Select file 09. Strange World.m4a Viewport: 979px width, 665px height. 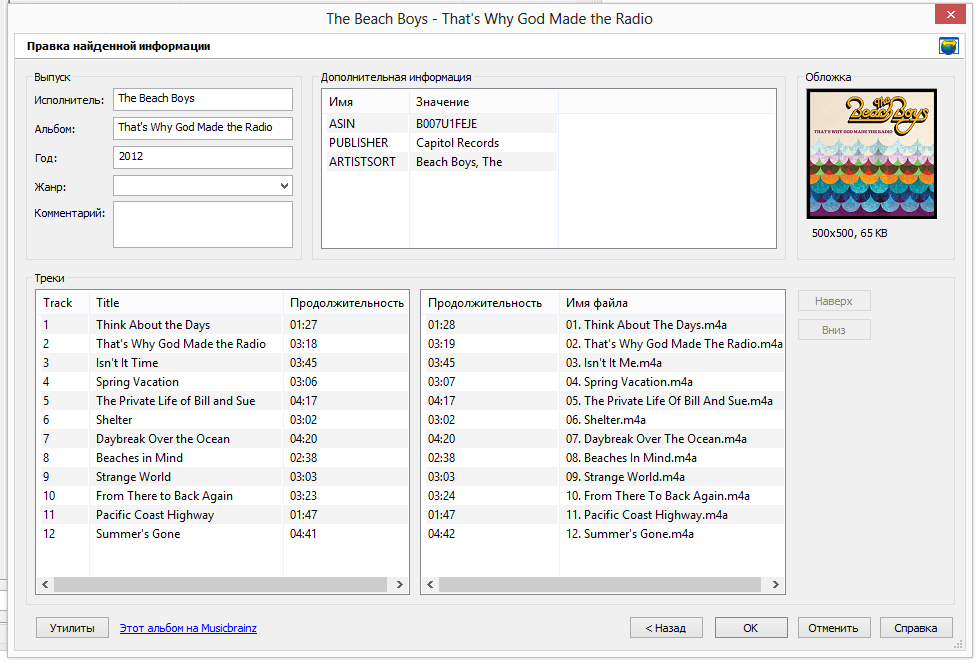pos(603,477)
